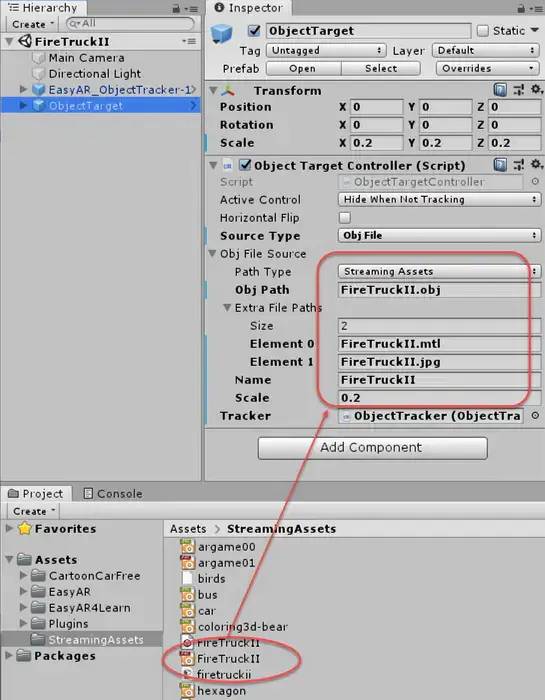Viewport: 545px width, 700px height.
Task: Open the Path Type Streaming Assets dropdown
Action: (x=440, y=271)
